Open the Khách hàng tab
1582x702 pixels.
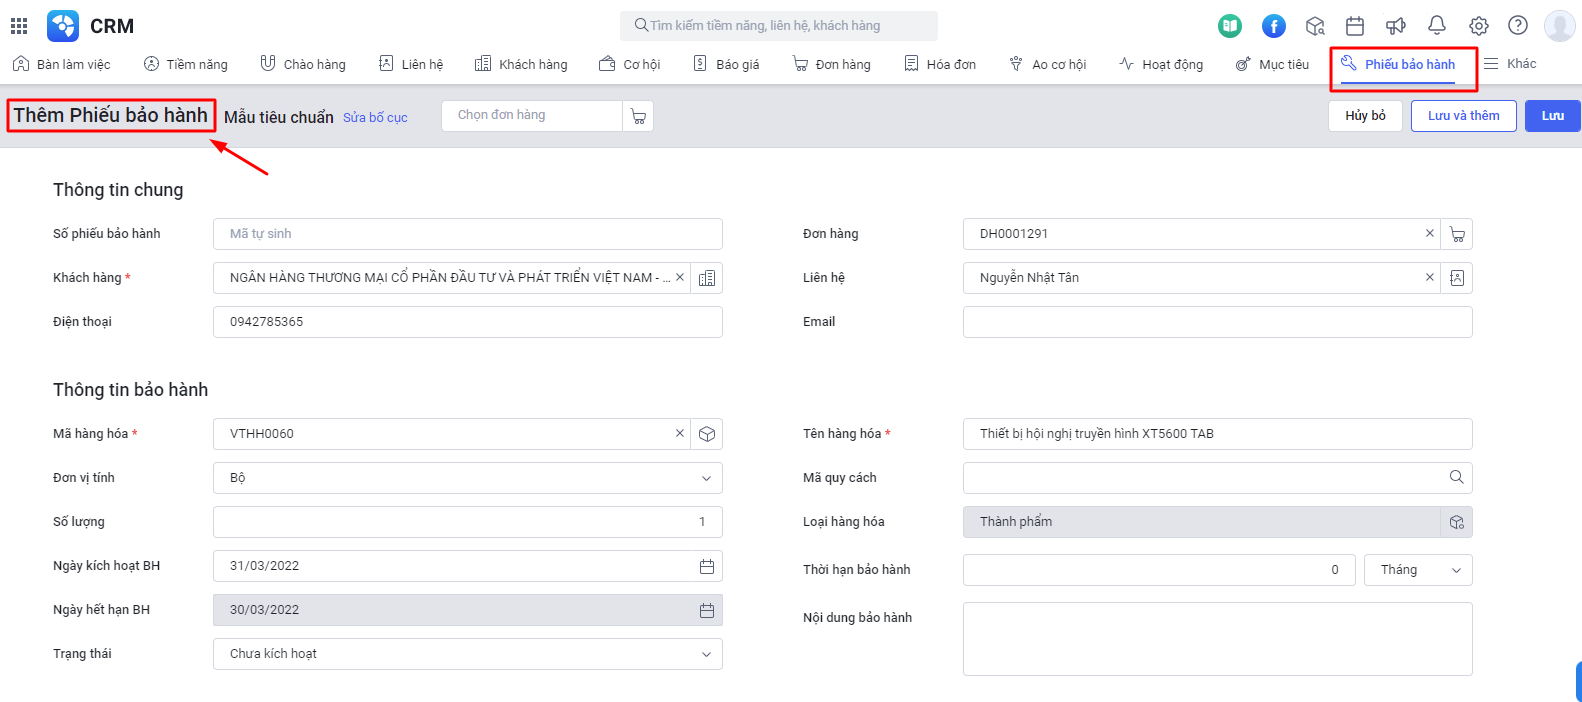click(x=521, y=64)
